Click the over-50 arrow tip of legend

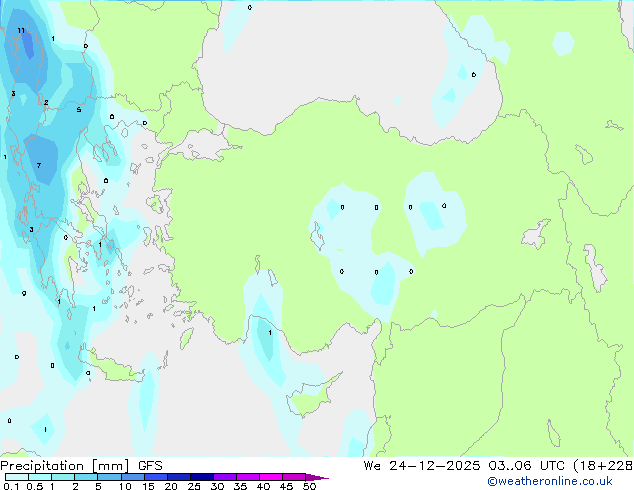(317, 477)
